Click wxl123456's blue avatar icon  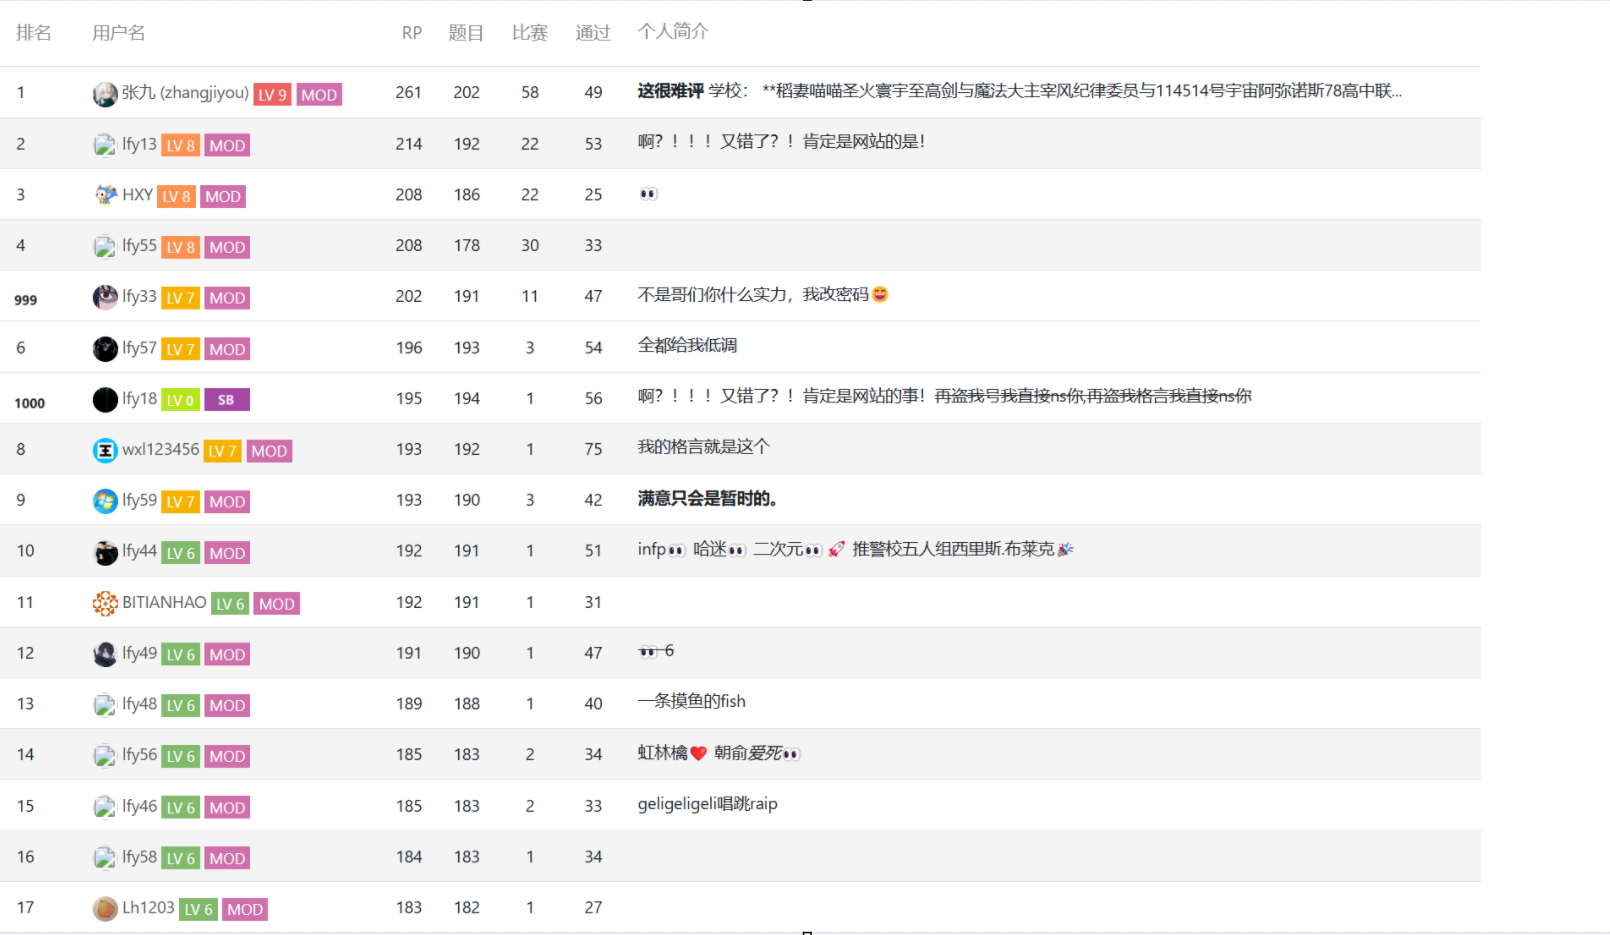(x=105, y=450)
